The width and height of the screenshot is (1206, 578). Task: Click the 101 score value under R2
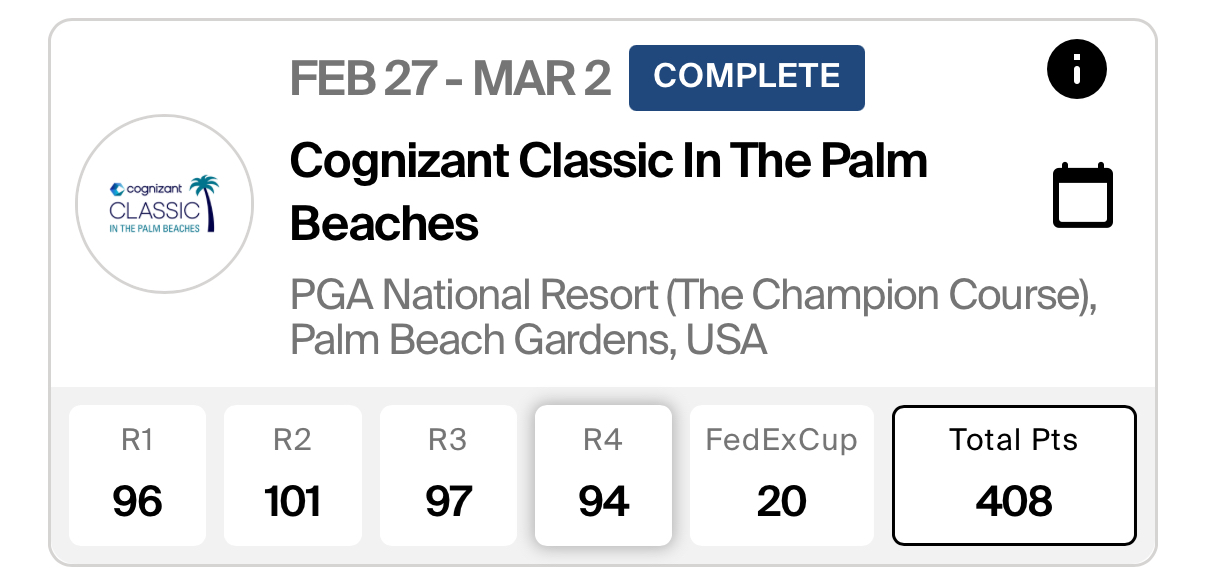(x=292, y=500)
